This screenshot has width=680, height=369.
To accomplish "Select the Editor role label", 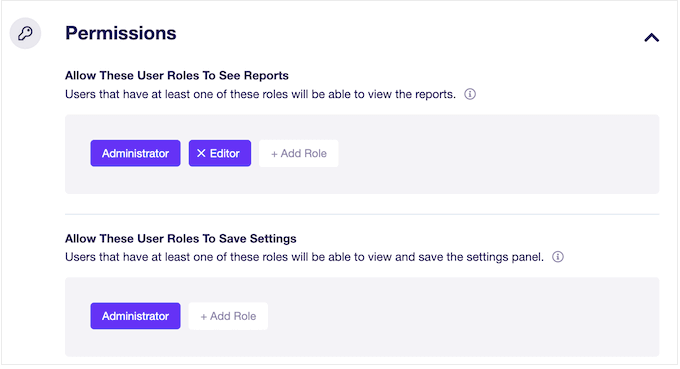I will click(225, 153).
